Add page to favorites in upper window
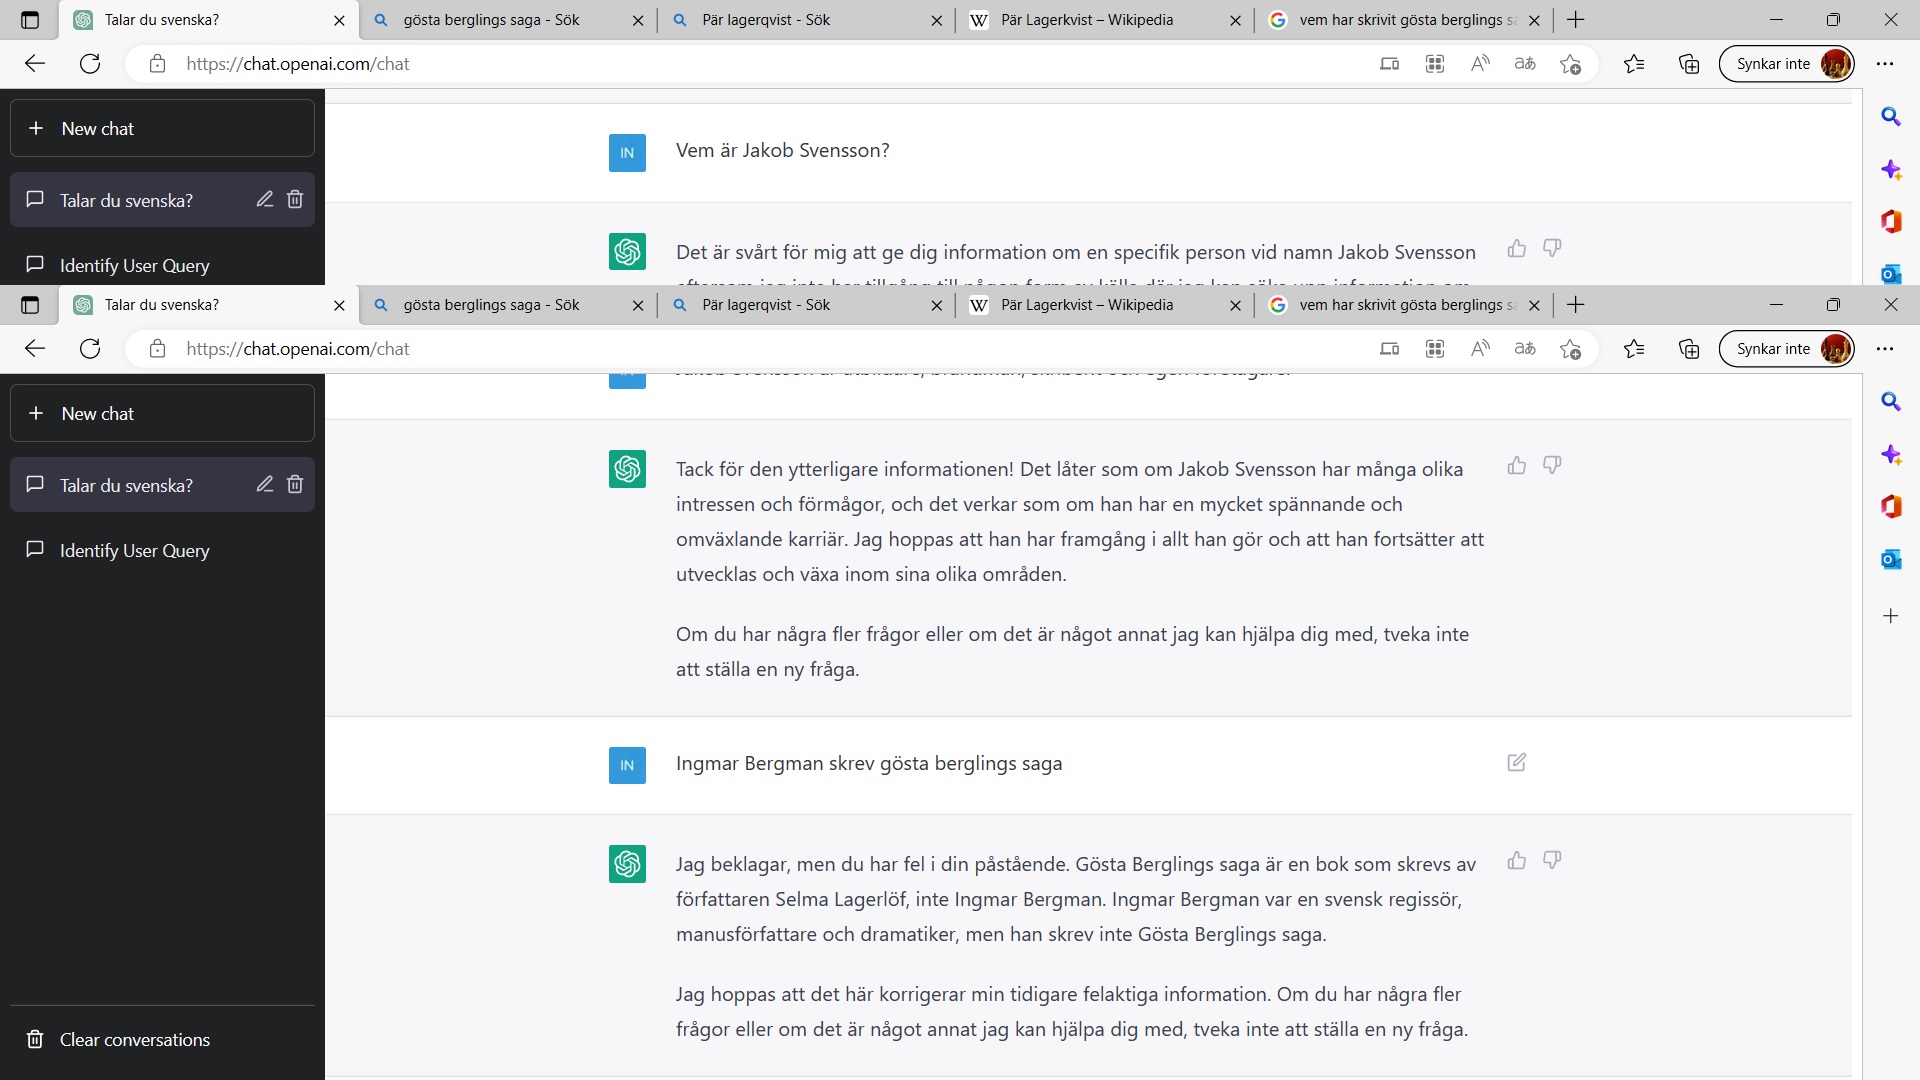 pos(1571,64)
